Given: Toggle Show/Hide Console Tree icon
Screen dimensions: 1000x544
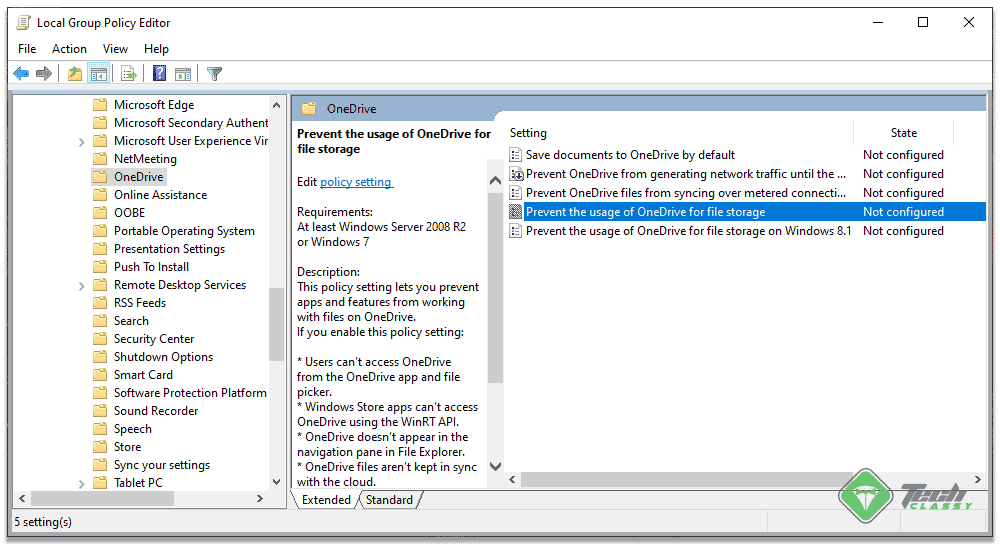Looking at the screenshot, I should click(98, 74).
